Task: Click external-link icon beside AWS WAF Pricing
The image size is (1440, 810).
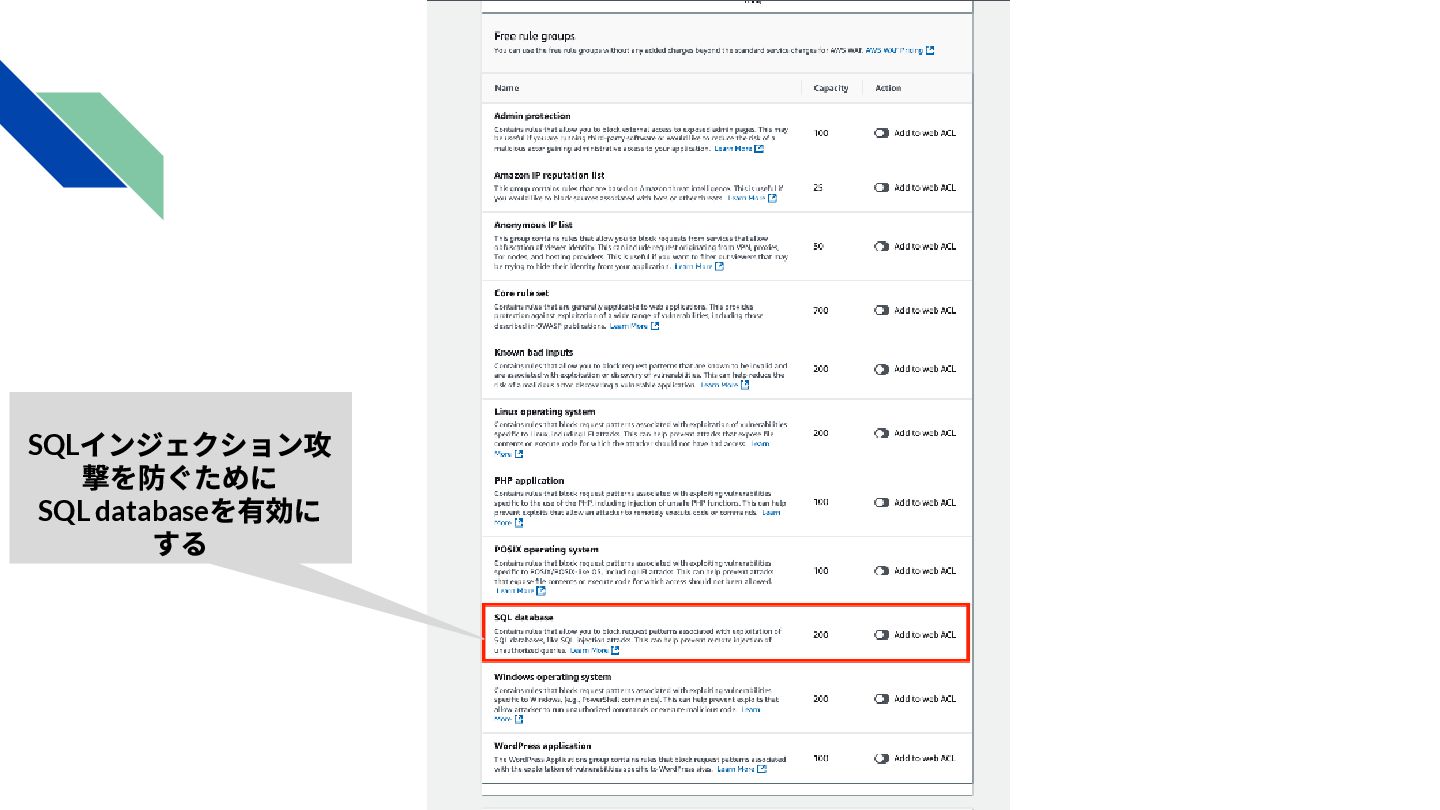Action: point(930,50)
